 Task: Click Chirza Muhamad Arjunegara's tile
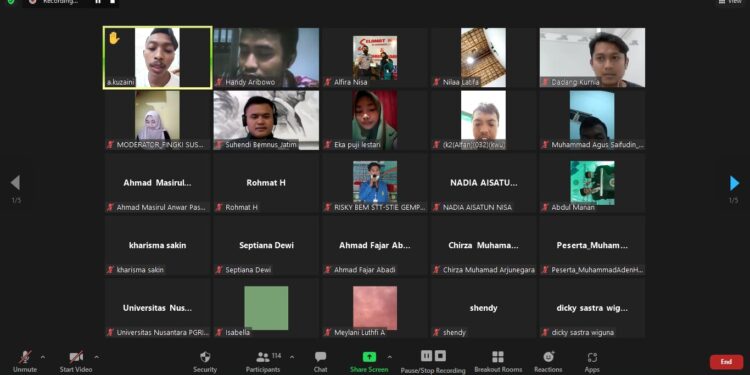point(484,245)
